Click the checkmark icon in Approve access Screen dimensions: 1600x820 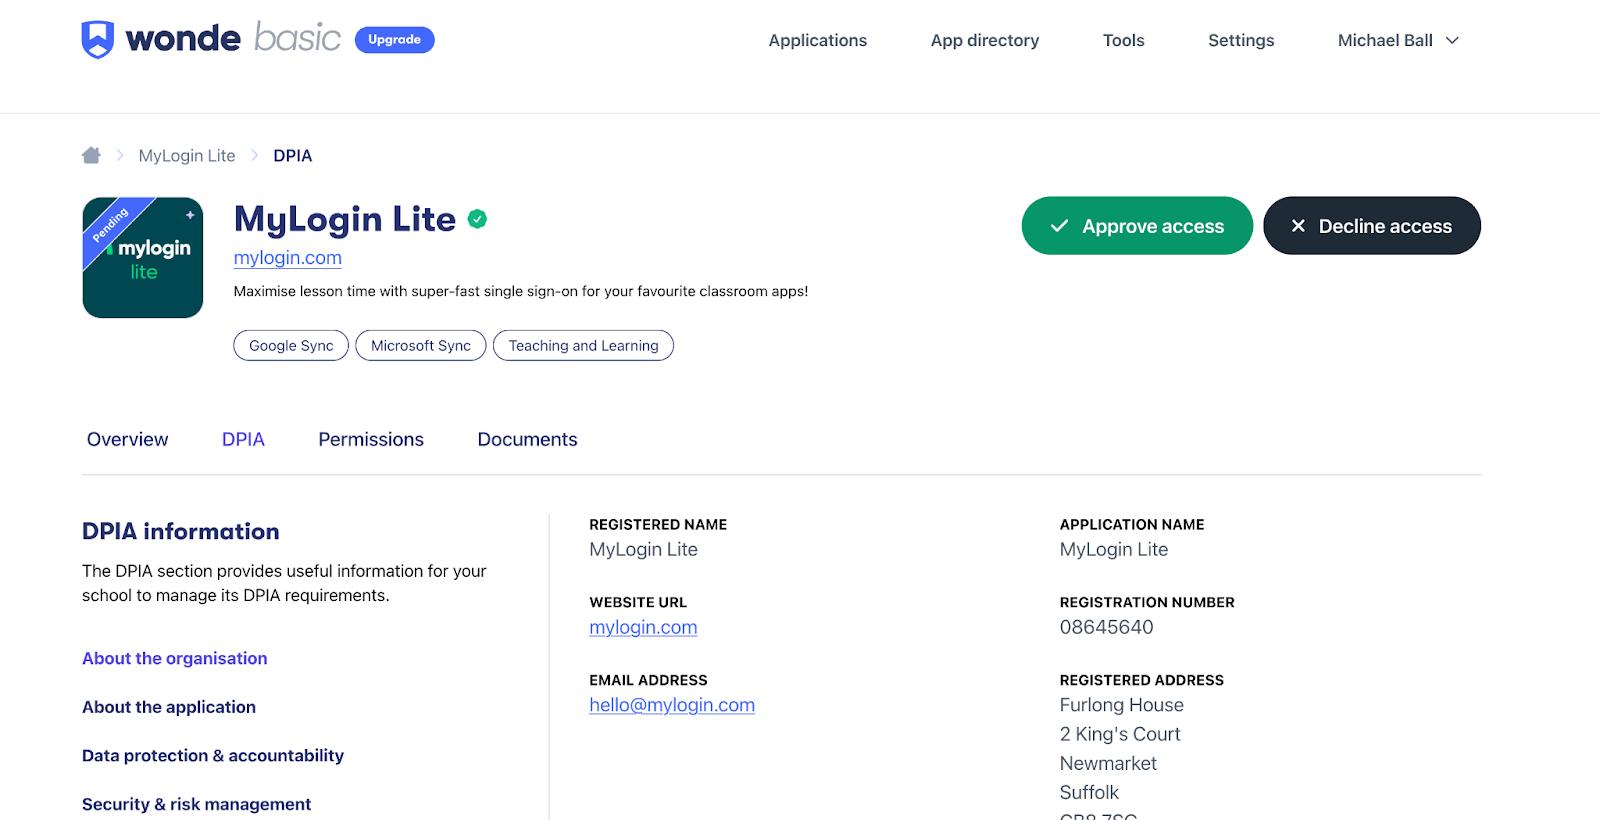click(1059, 226)
